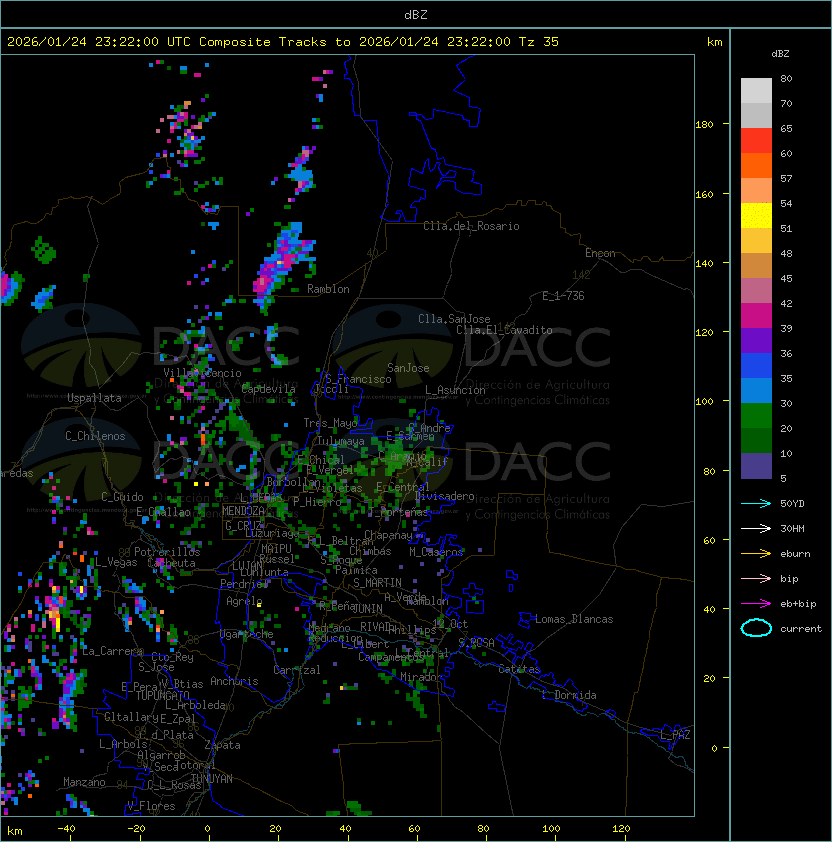Select the magenta 39-42 dBZ swatch
This screenshot has height=842, width=832.
coord(756,315)
